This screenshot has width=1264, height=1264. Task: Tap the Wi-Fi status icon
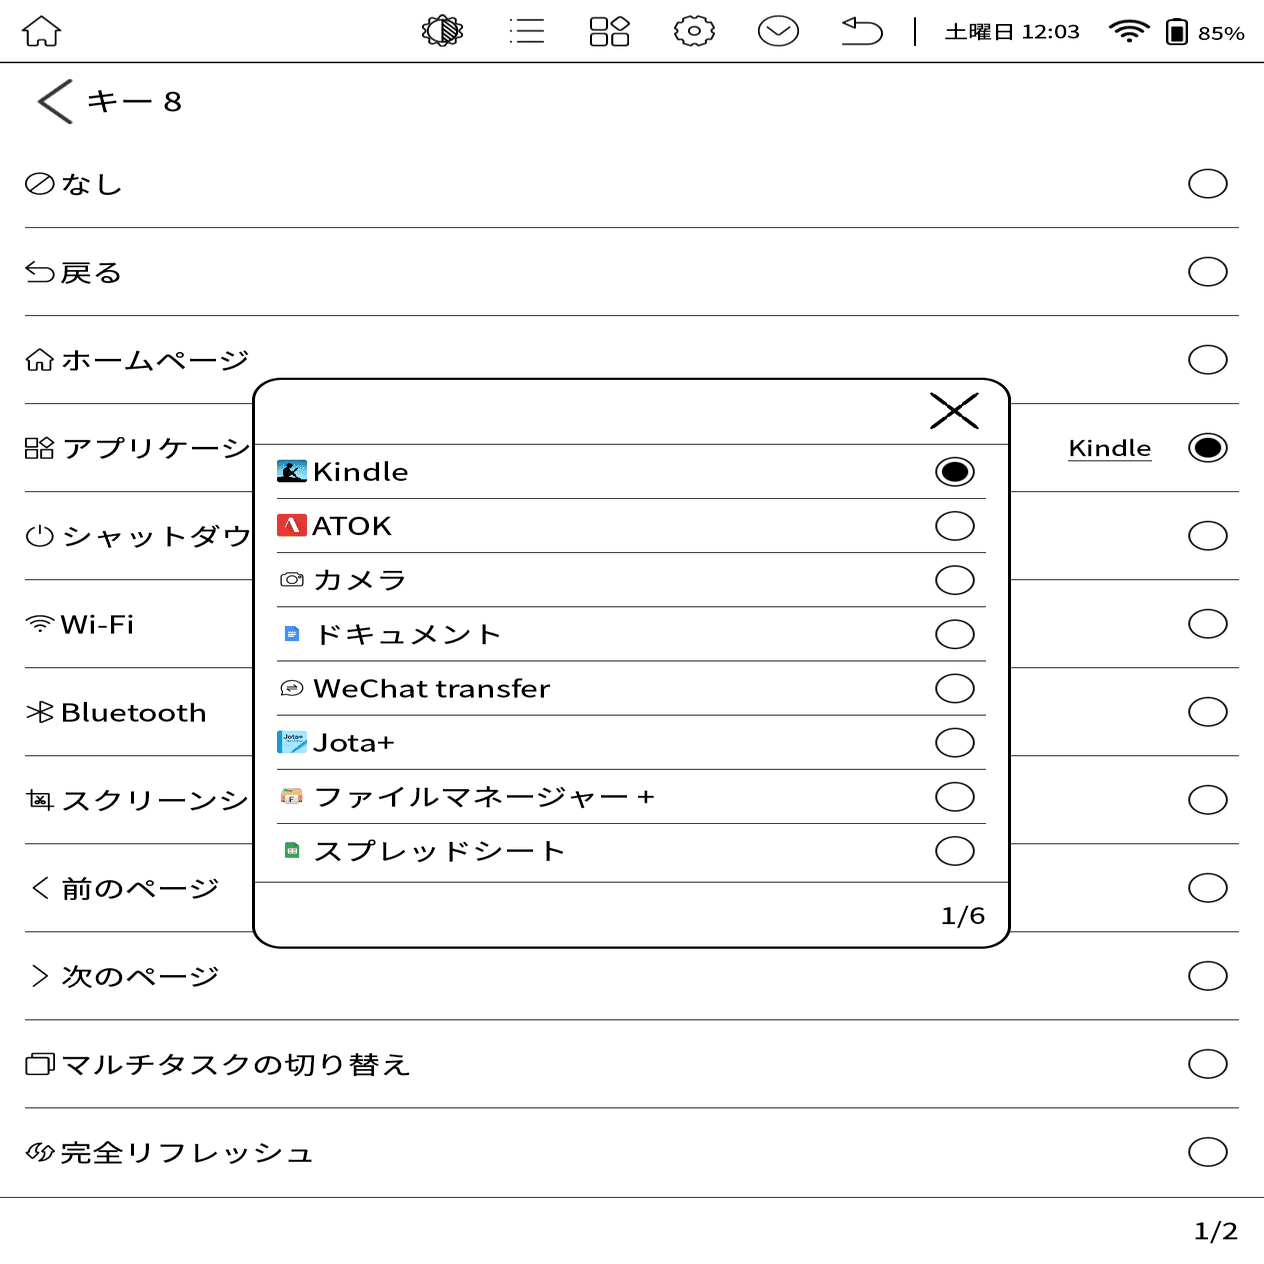1128,31
